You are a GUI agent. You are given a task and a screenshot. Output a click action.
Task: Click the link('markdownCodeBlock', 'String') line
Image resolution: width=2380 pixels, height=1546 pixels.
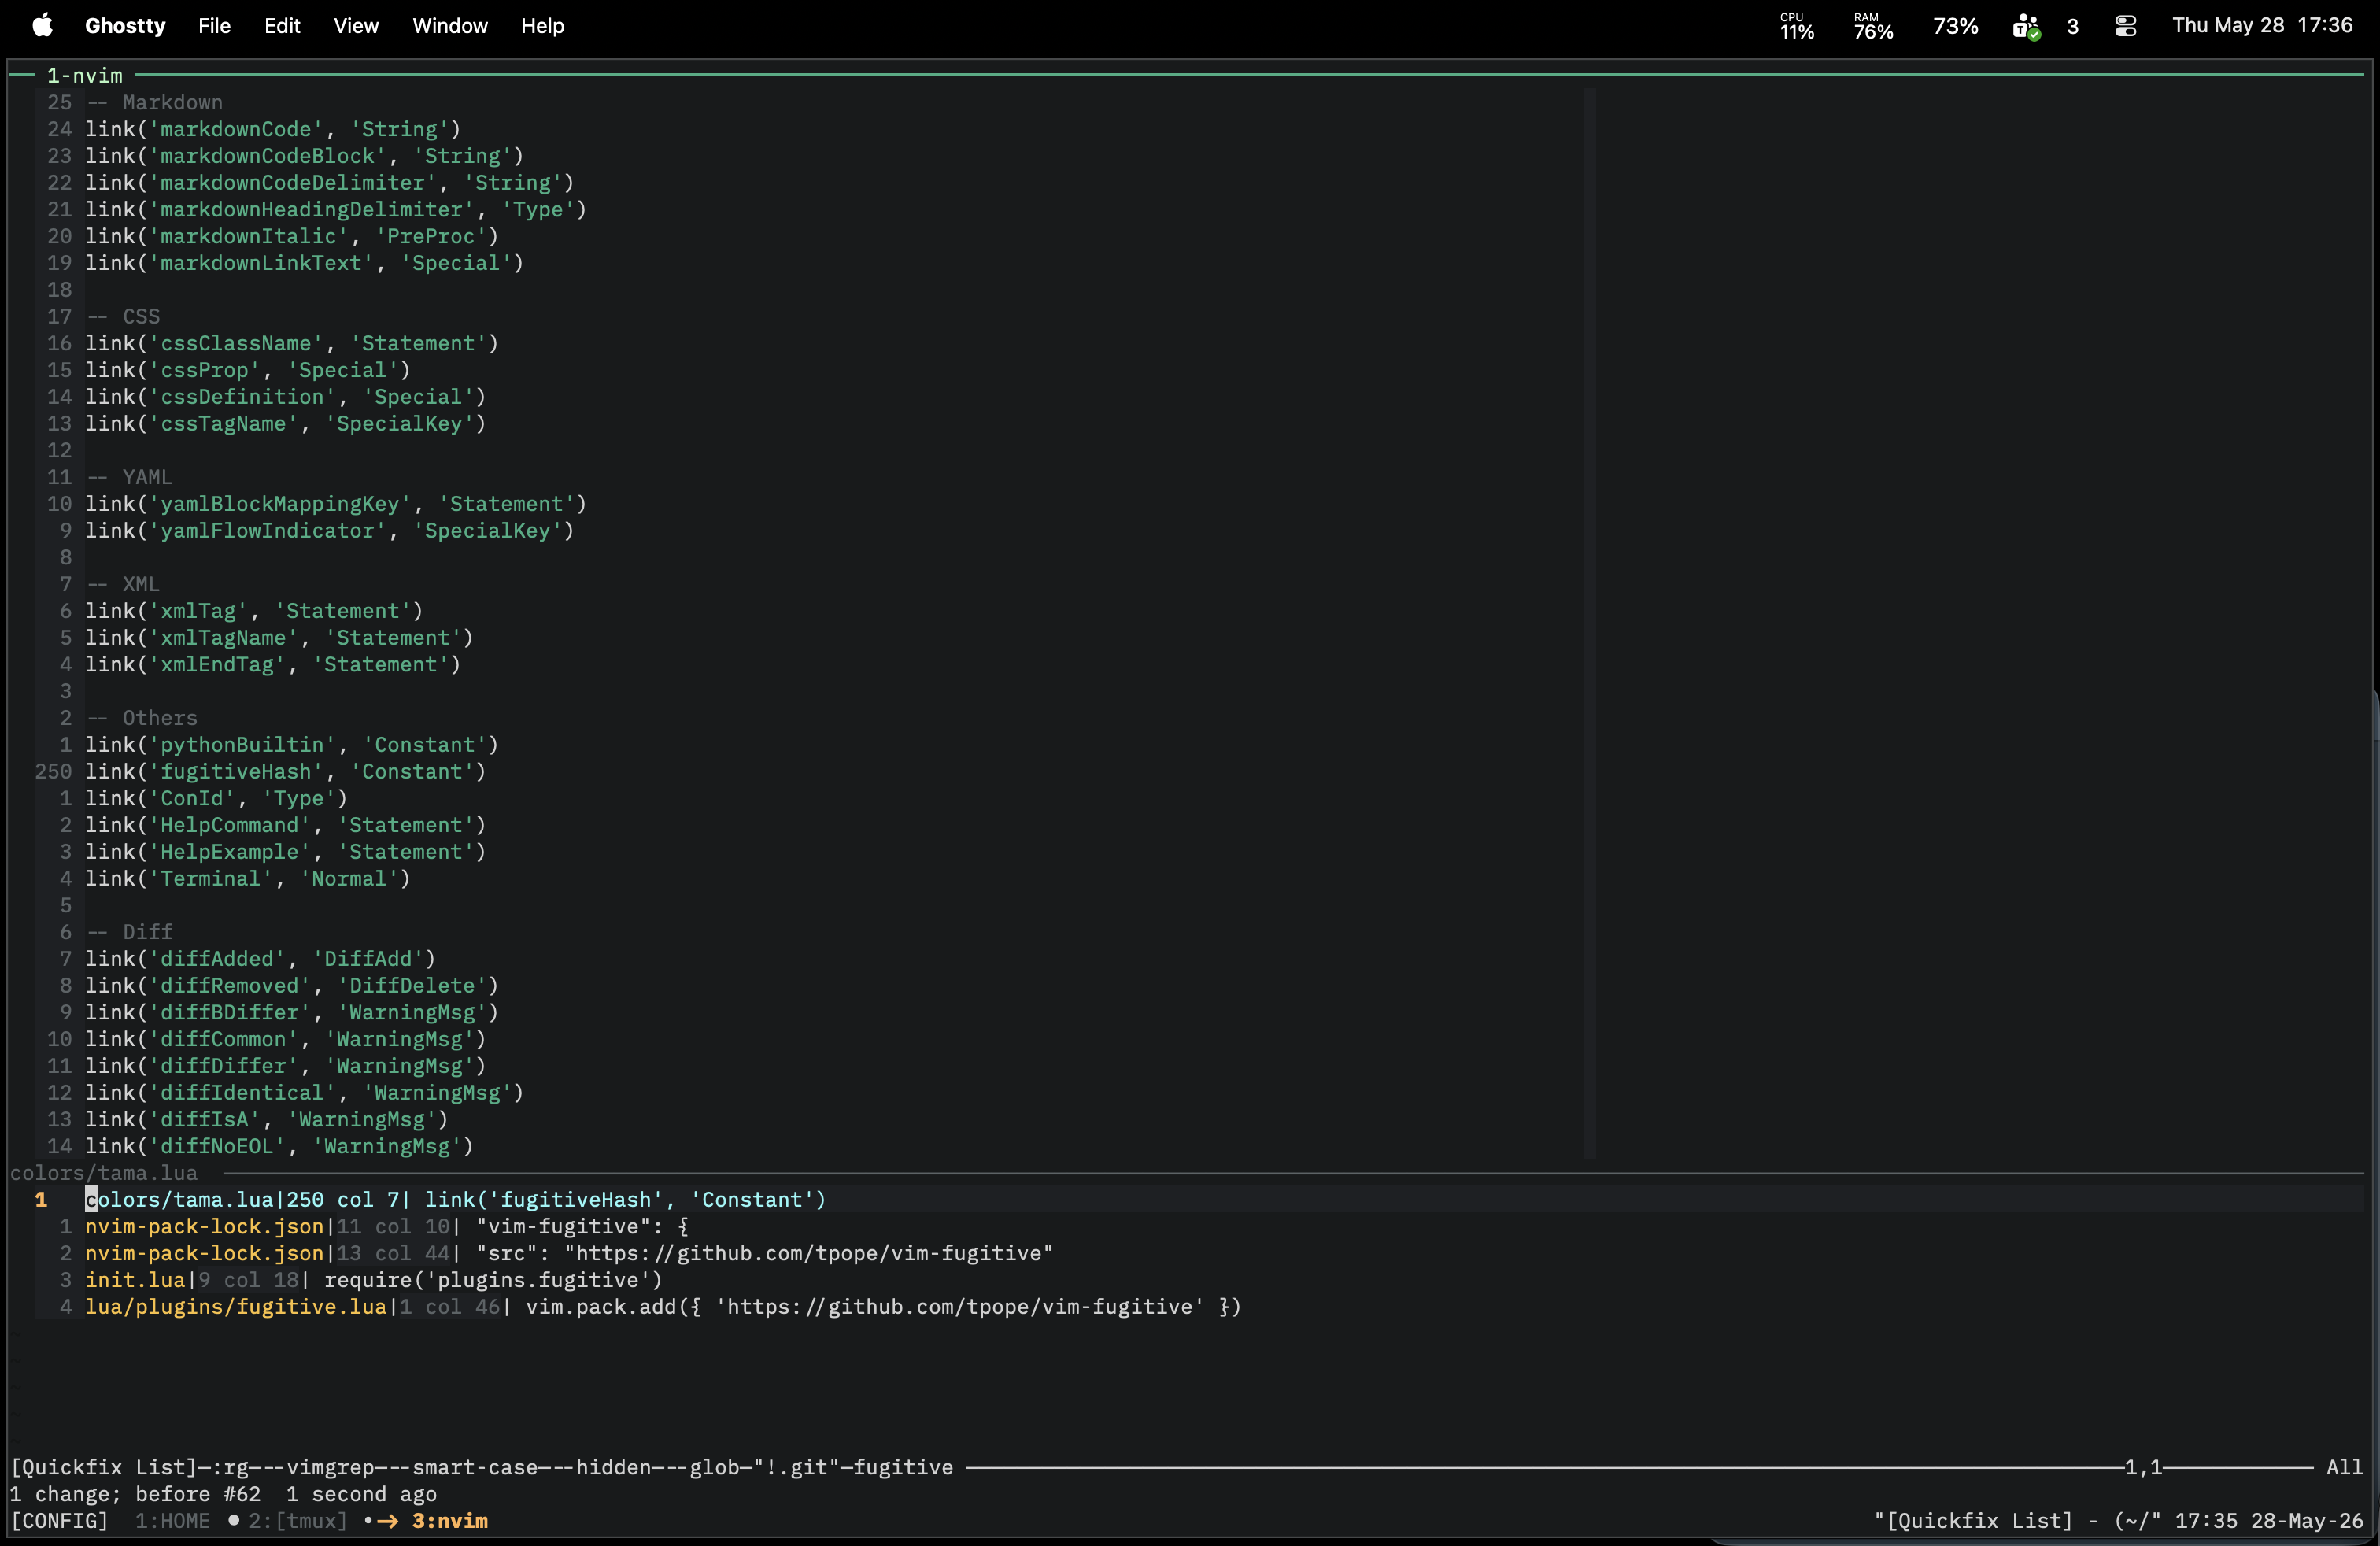point(304,156)
